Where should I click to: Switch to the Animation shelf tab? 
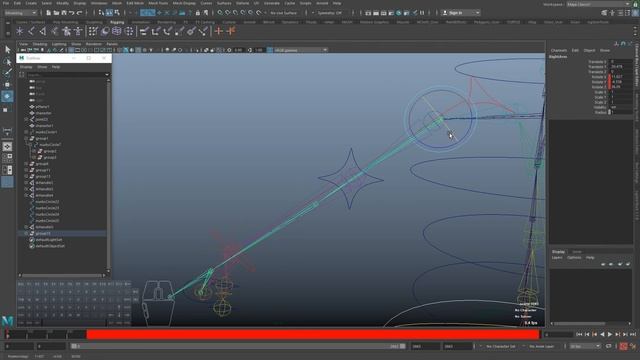[140, 22]
